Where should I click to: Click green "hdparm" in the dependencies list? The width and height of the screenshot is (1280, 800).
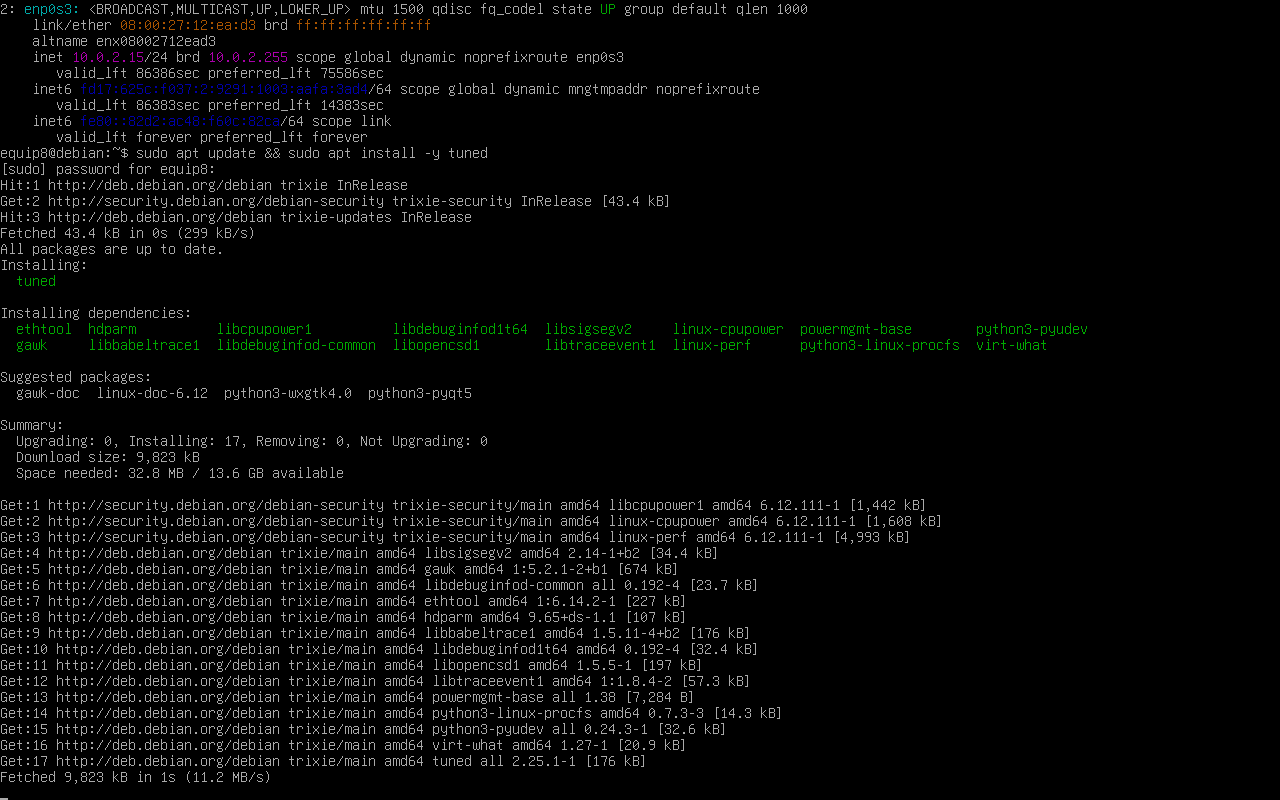pyautogui.click(x=112, y=329)
